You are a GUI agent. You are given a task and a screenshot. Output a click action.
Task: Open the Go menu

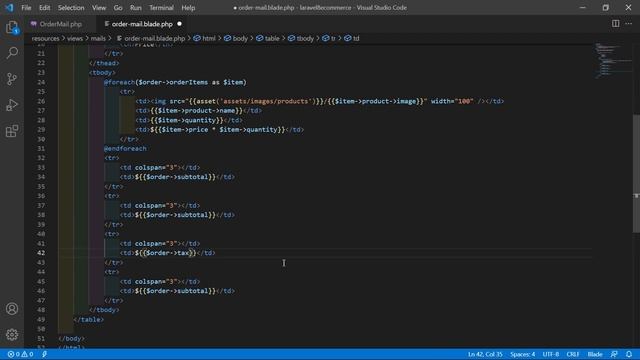pos(118,8)
